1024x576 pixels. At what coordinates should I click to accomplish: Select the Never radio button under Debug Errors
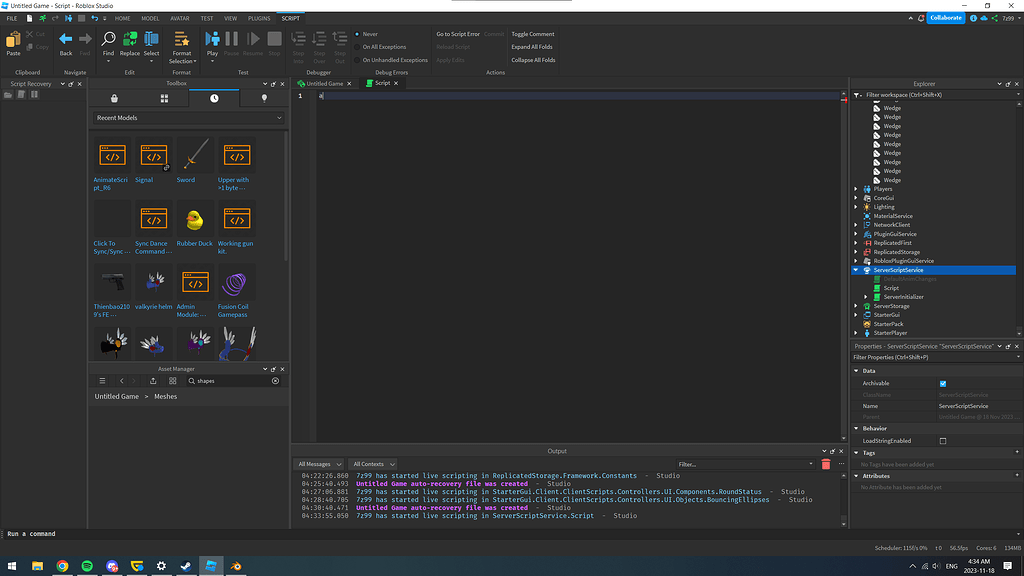coord(358,34)
